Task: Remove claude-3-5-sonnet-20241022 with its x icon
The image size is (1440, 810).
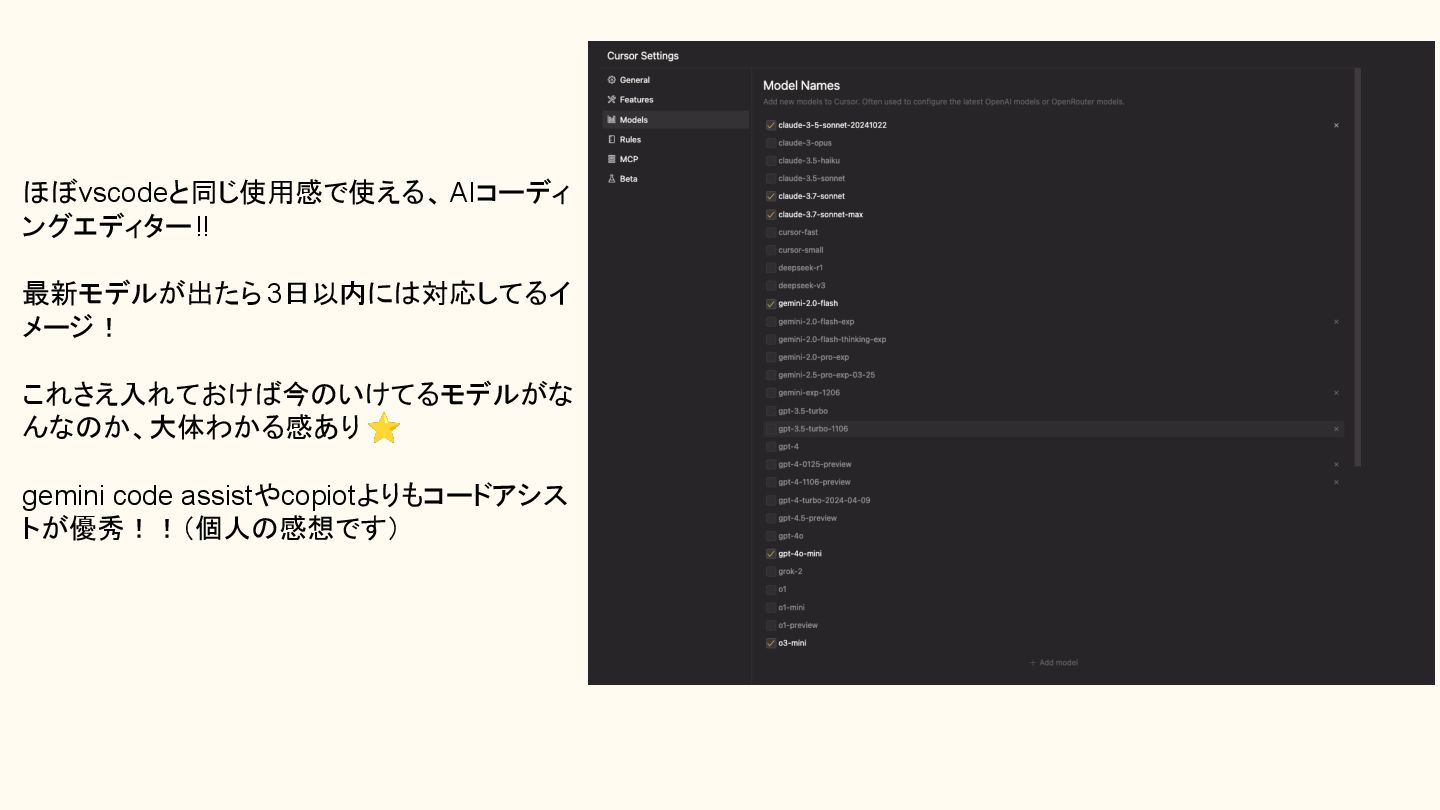Action: (x=1336, y=125)
